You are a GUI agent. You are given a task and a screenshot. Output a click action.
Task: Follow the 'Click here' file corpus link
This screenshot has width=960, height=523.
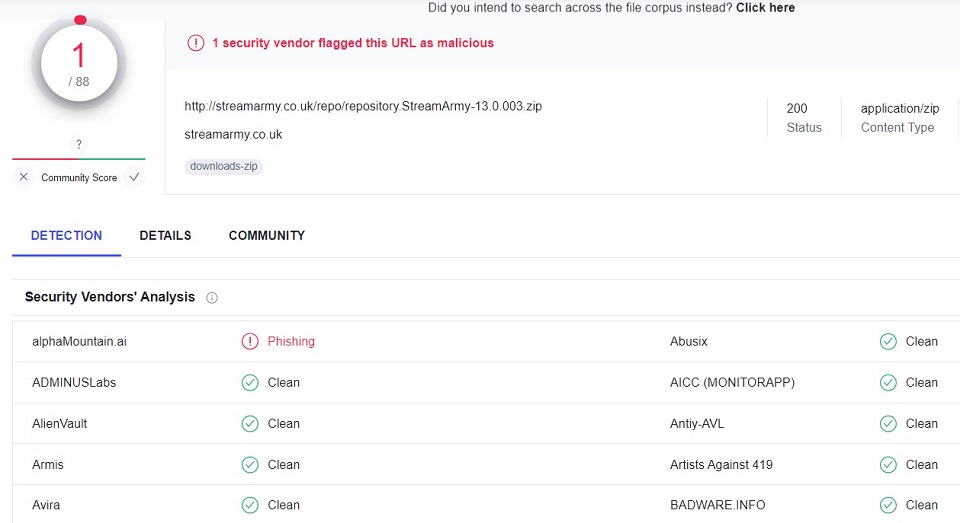point(765,8)
